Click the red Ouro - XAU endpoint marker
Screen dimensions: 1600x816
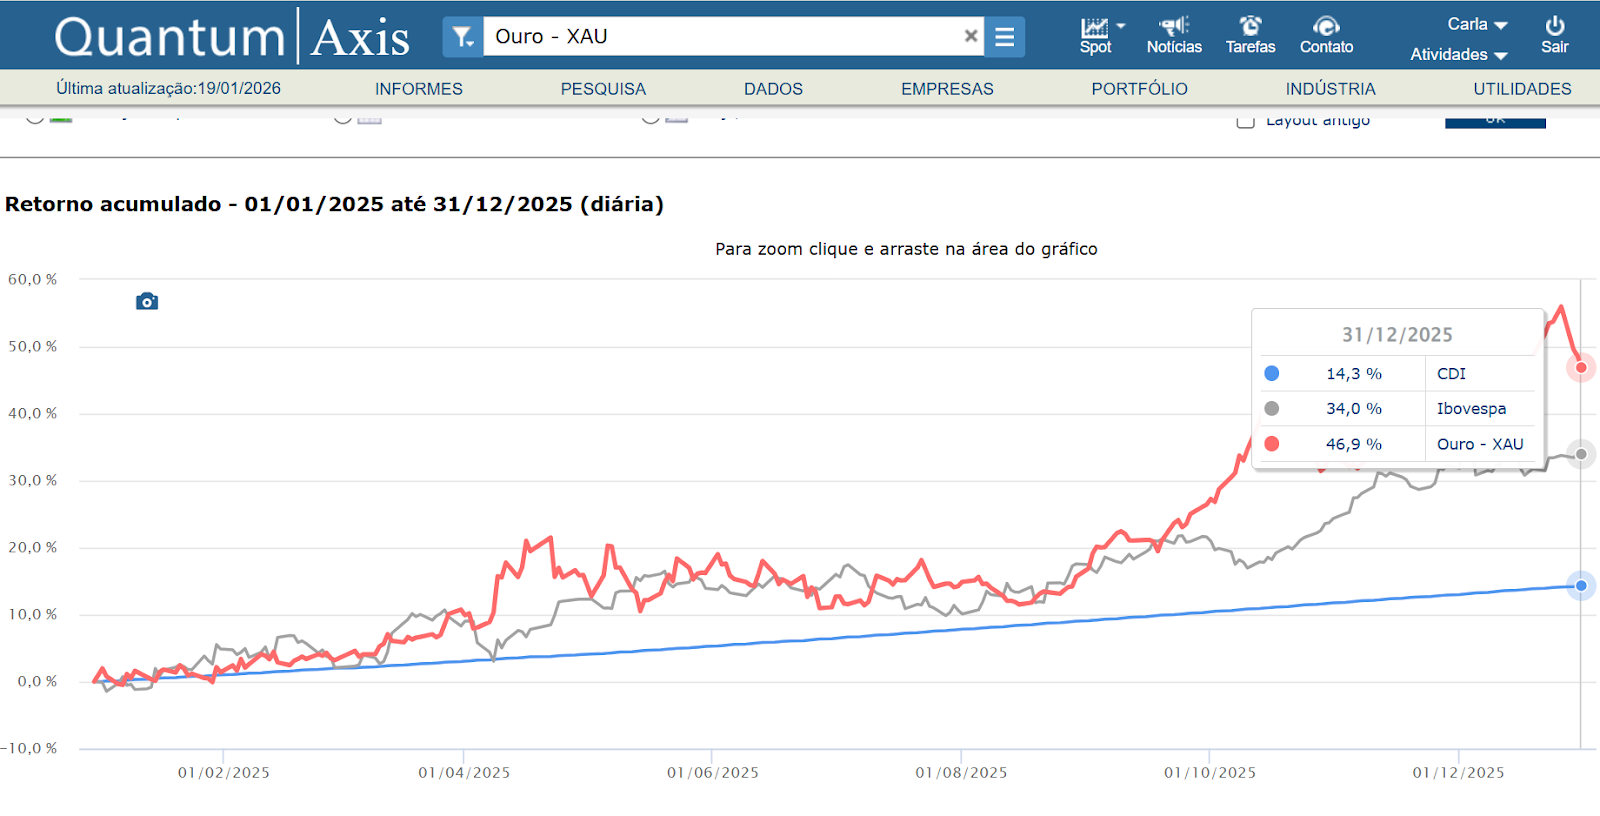(x=1581, y=367)
